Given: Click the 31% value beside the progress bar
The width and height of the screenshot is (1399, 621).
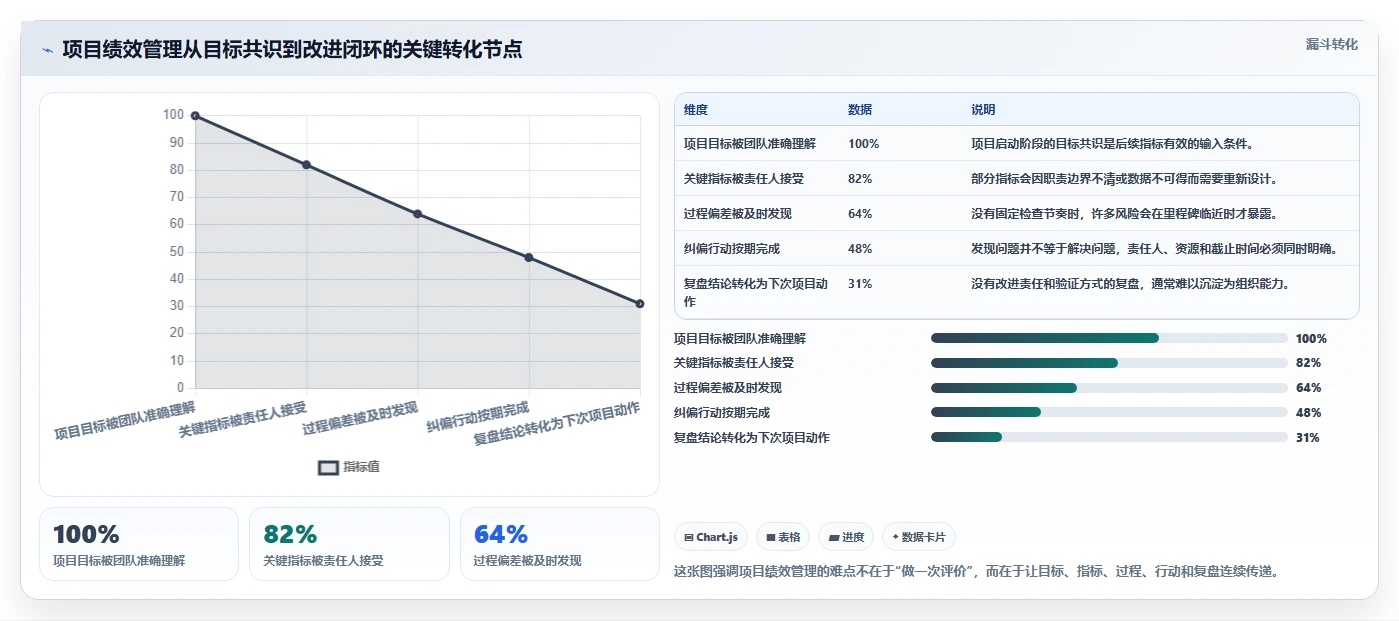Looking at the screenshot, I should (x=1308, y=438).
